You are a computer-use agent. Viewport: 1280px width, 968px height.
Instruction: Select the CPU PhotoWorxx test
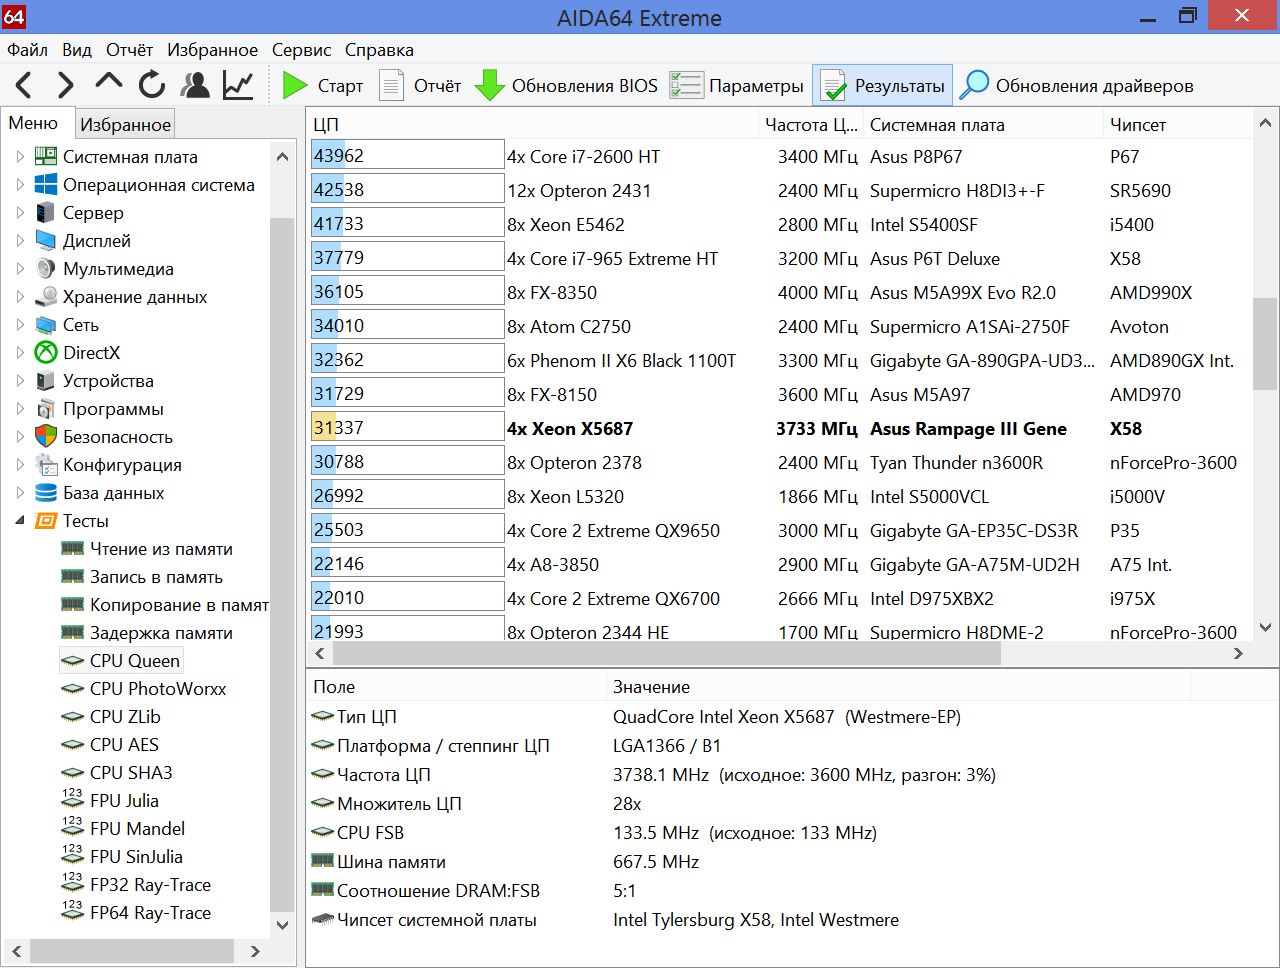[x=157, y=689]
